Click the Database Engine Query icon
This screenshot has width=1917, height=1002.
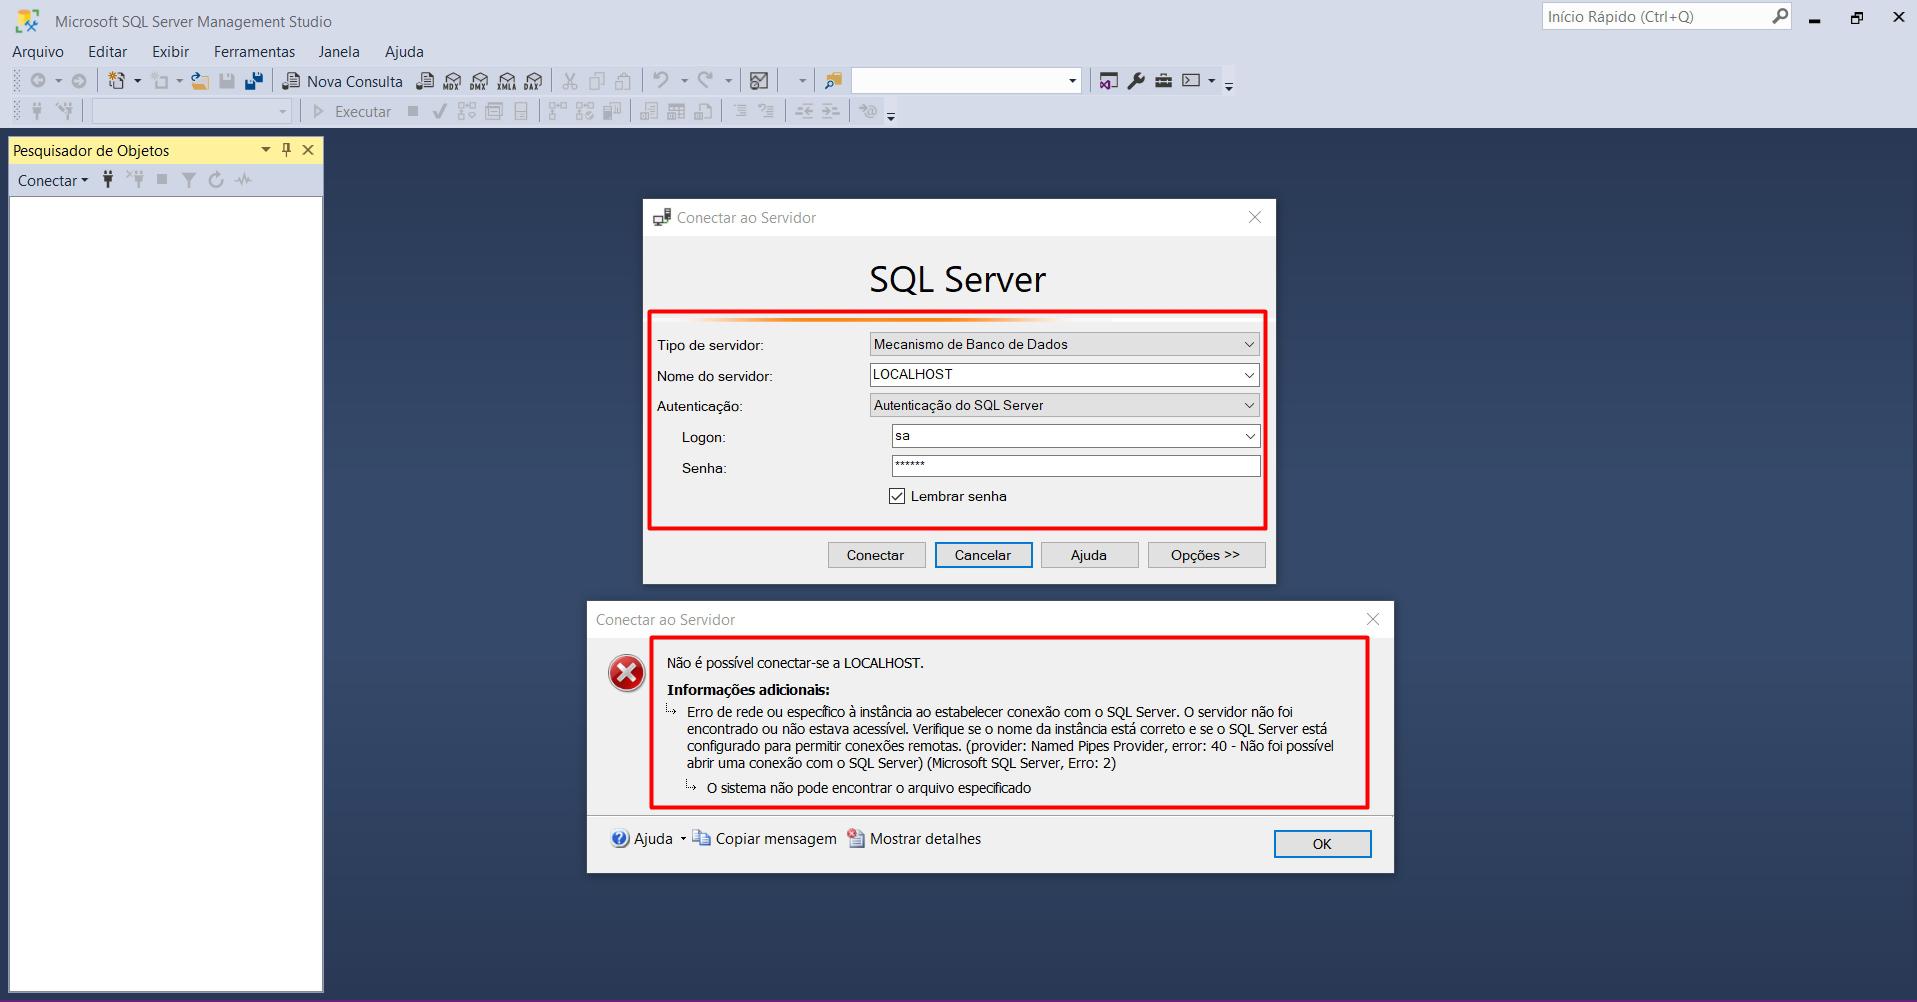click(x=425, y=81)
